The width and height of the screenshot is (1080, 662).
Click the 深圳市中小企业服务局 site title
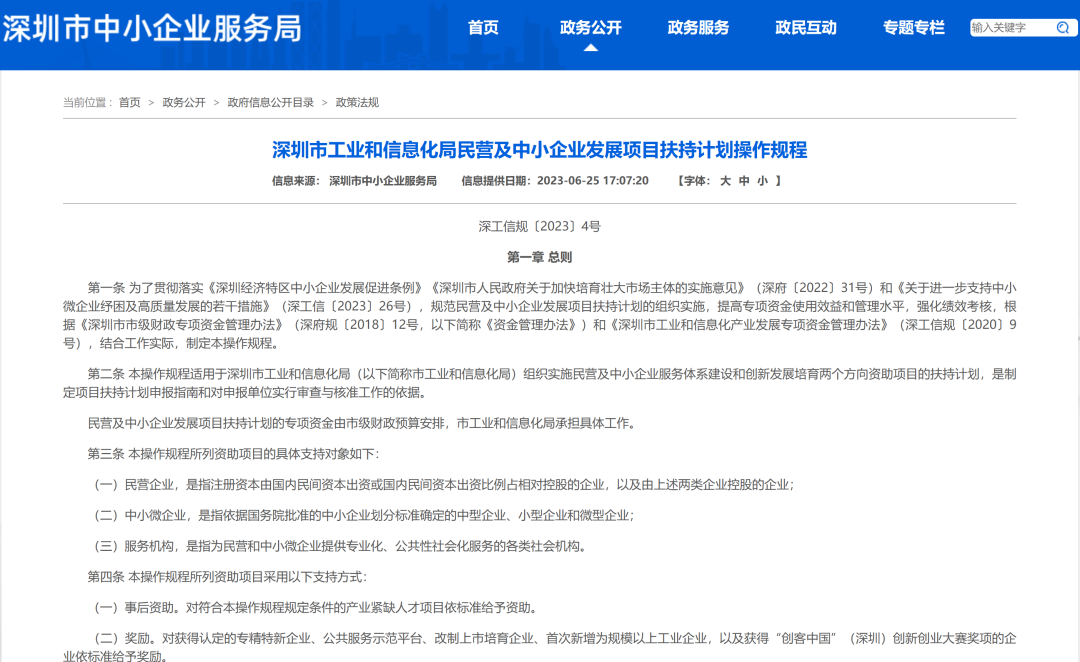(152, 29)
